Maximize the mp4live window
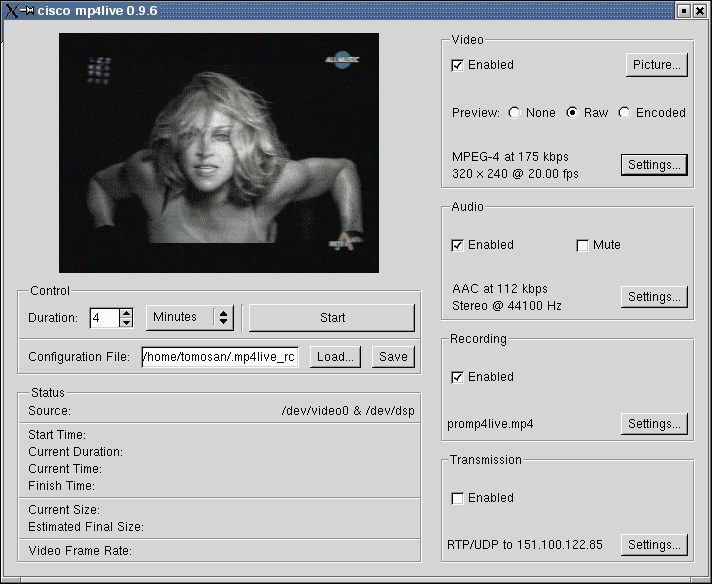712x584 pixels. pos(684,9)
